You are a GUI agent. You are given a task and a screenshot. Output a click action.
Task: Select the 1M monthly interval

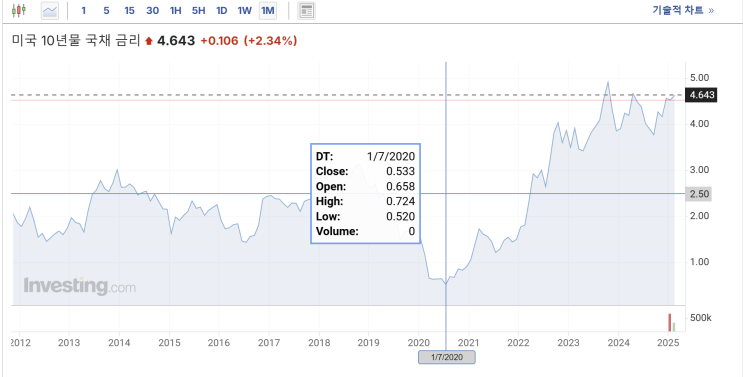coord(268,10)
